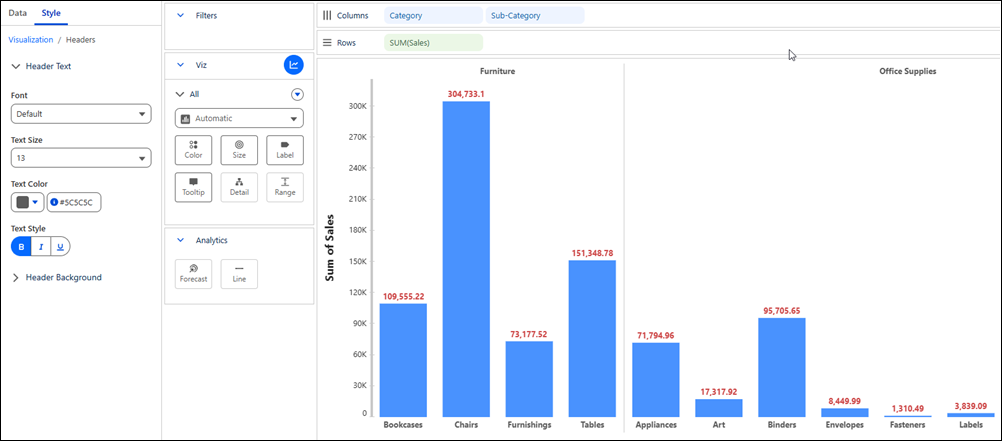Click the Bookcases bar
The image size is (1002, 441).
[403, 360]
